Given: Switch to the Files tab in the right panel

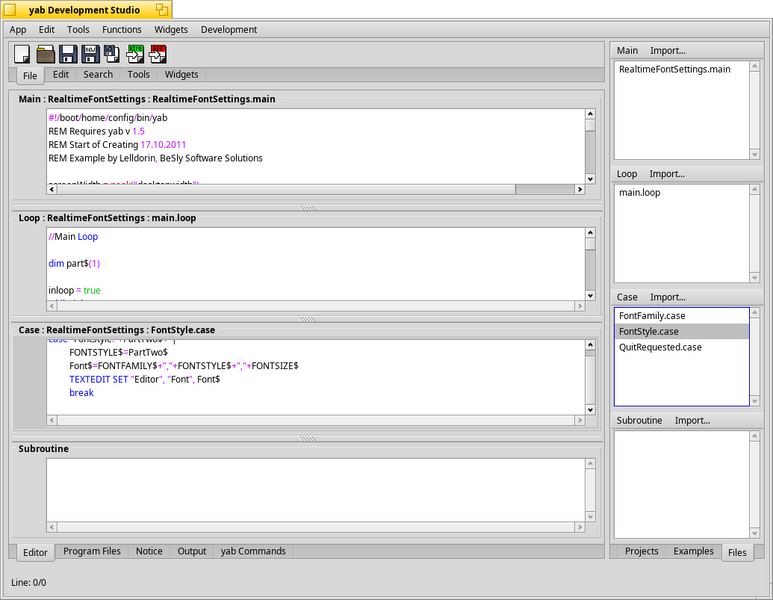Looking at the screenshot, I should [x=737, y=553].
